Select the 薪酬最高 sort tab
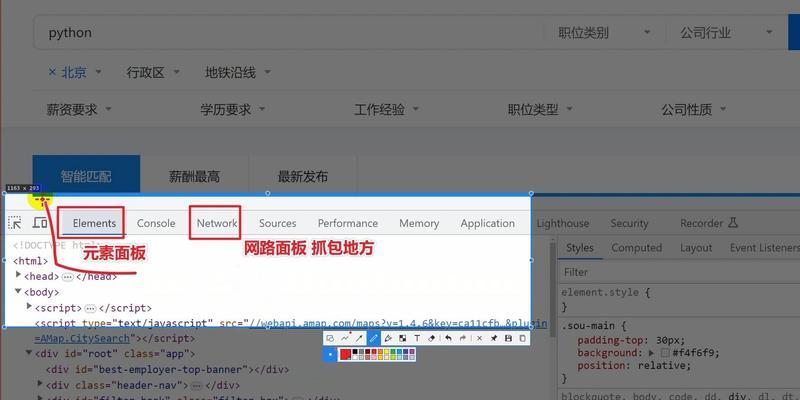The width and height of the screenshot is (800, 400). [x=194, y=177]
